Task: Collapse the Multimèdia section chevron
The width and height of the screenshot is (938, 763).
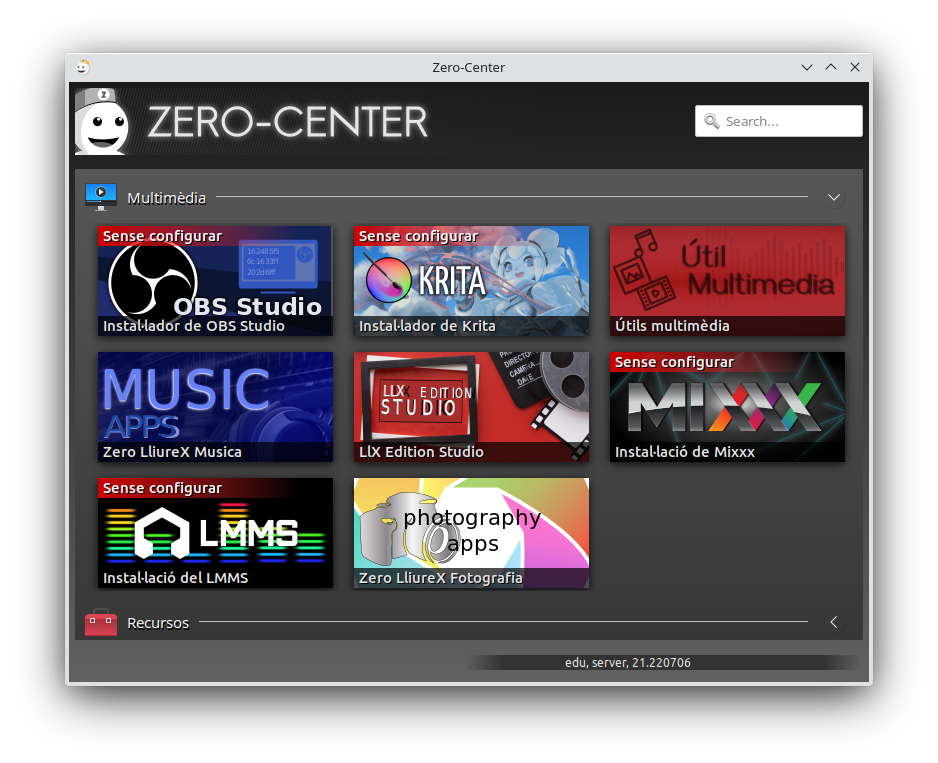Action: coord(834,198)
